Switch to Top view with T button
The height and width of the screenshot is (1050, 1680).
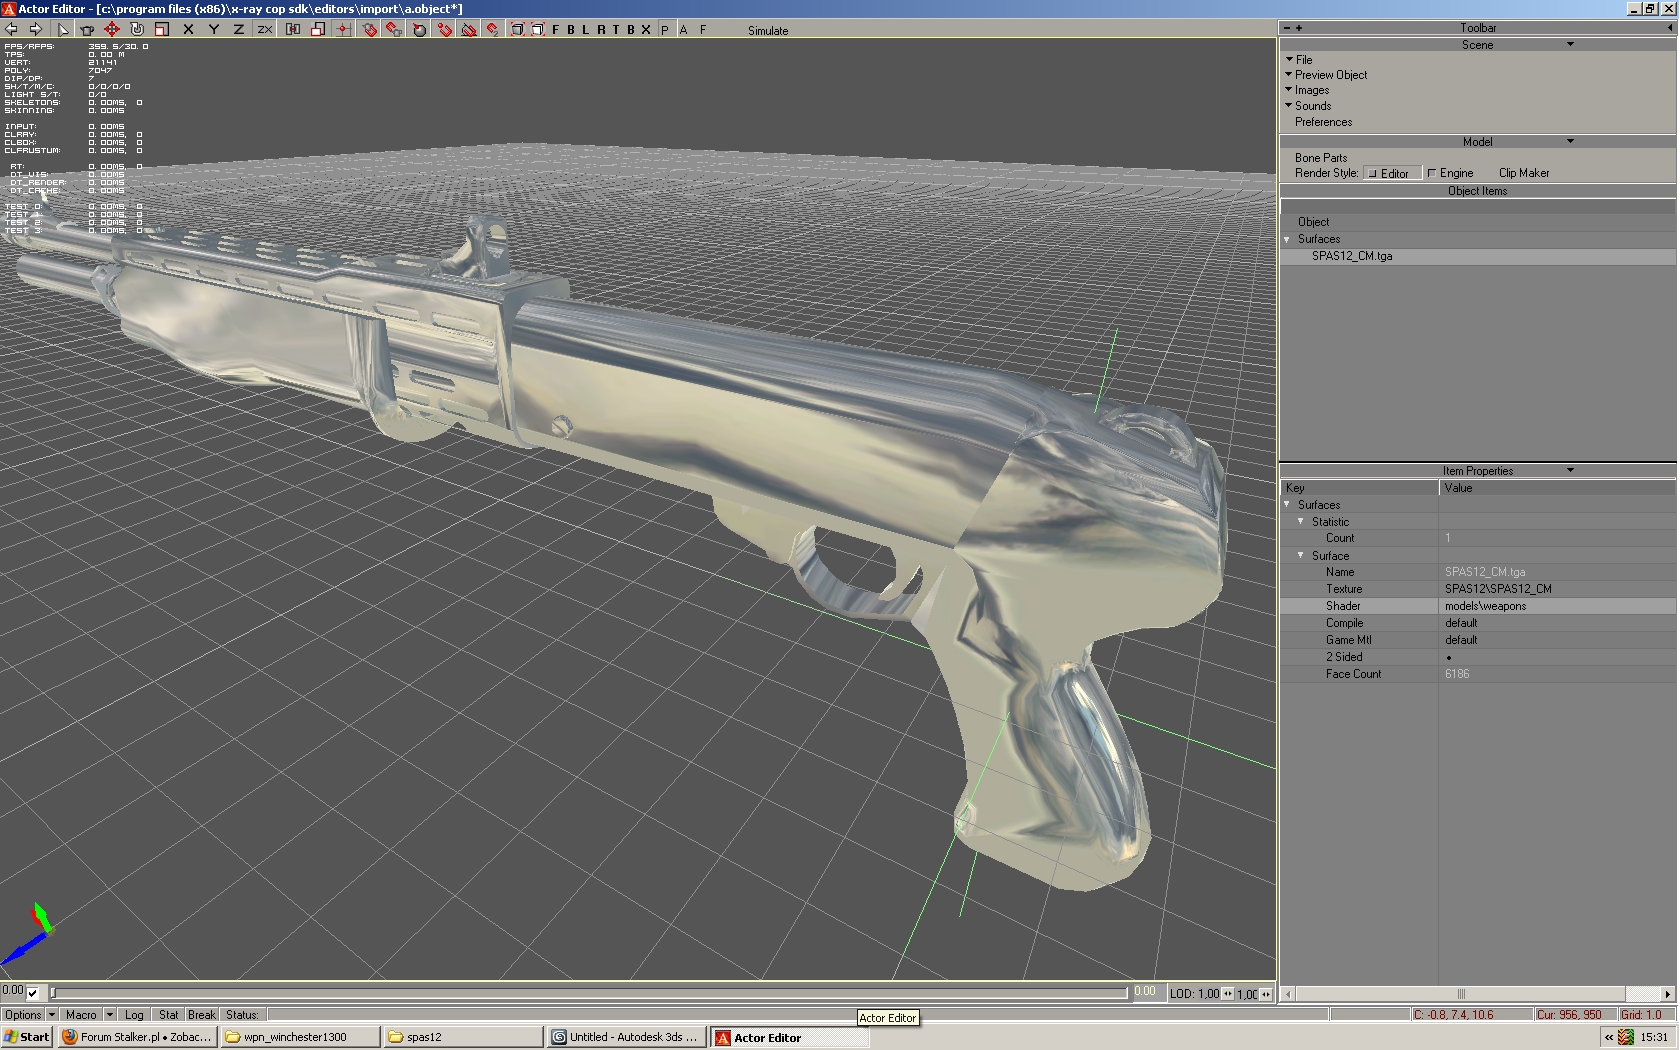[x=616, y=30]
